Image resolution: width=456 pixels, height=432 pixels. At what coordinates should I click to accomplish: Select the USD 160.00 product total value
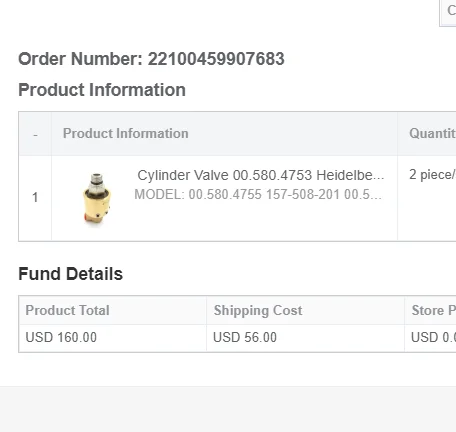[61, 337]
